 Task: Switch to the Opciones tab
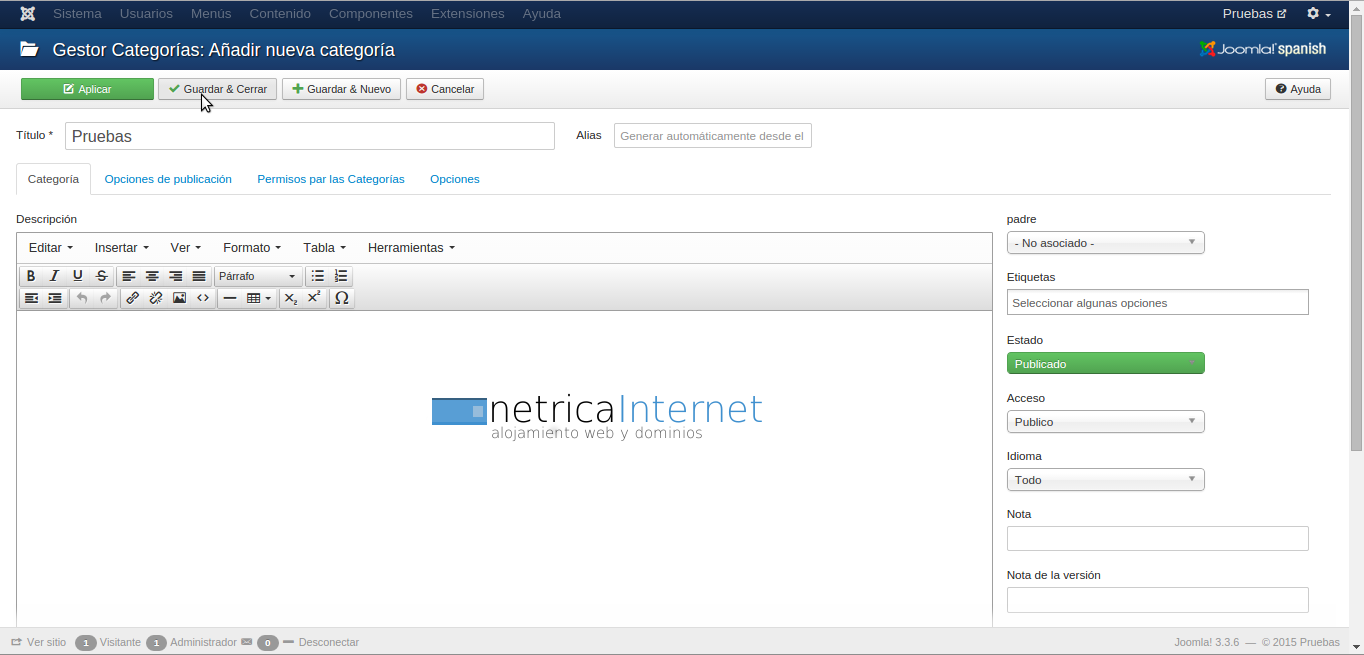[x=455, y=179]
